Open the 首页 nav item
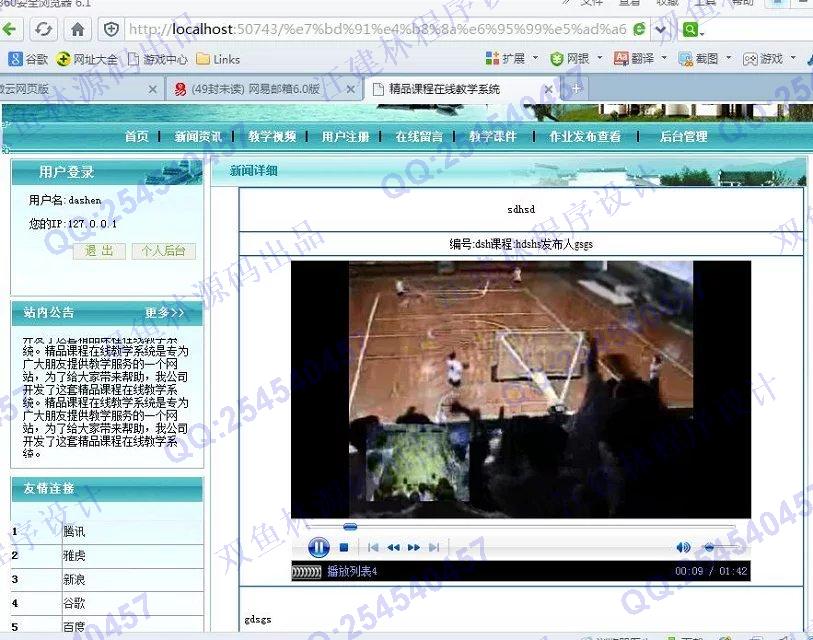 [x=137, y=136]
